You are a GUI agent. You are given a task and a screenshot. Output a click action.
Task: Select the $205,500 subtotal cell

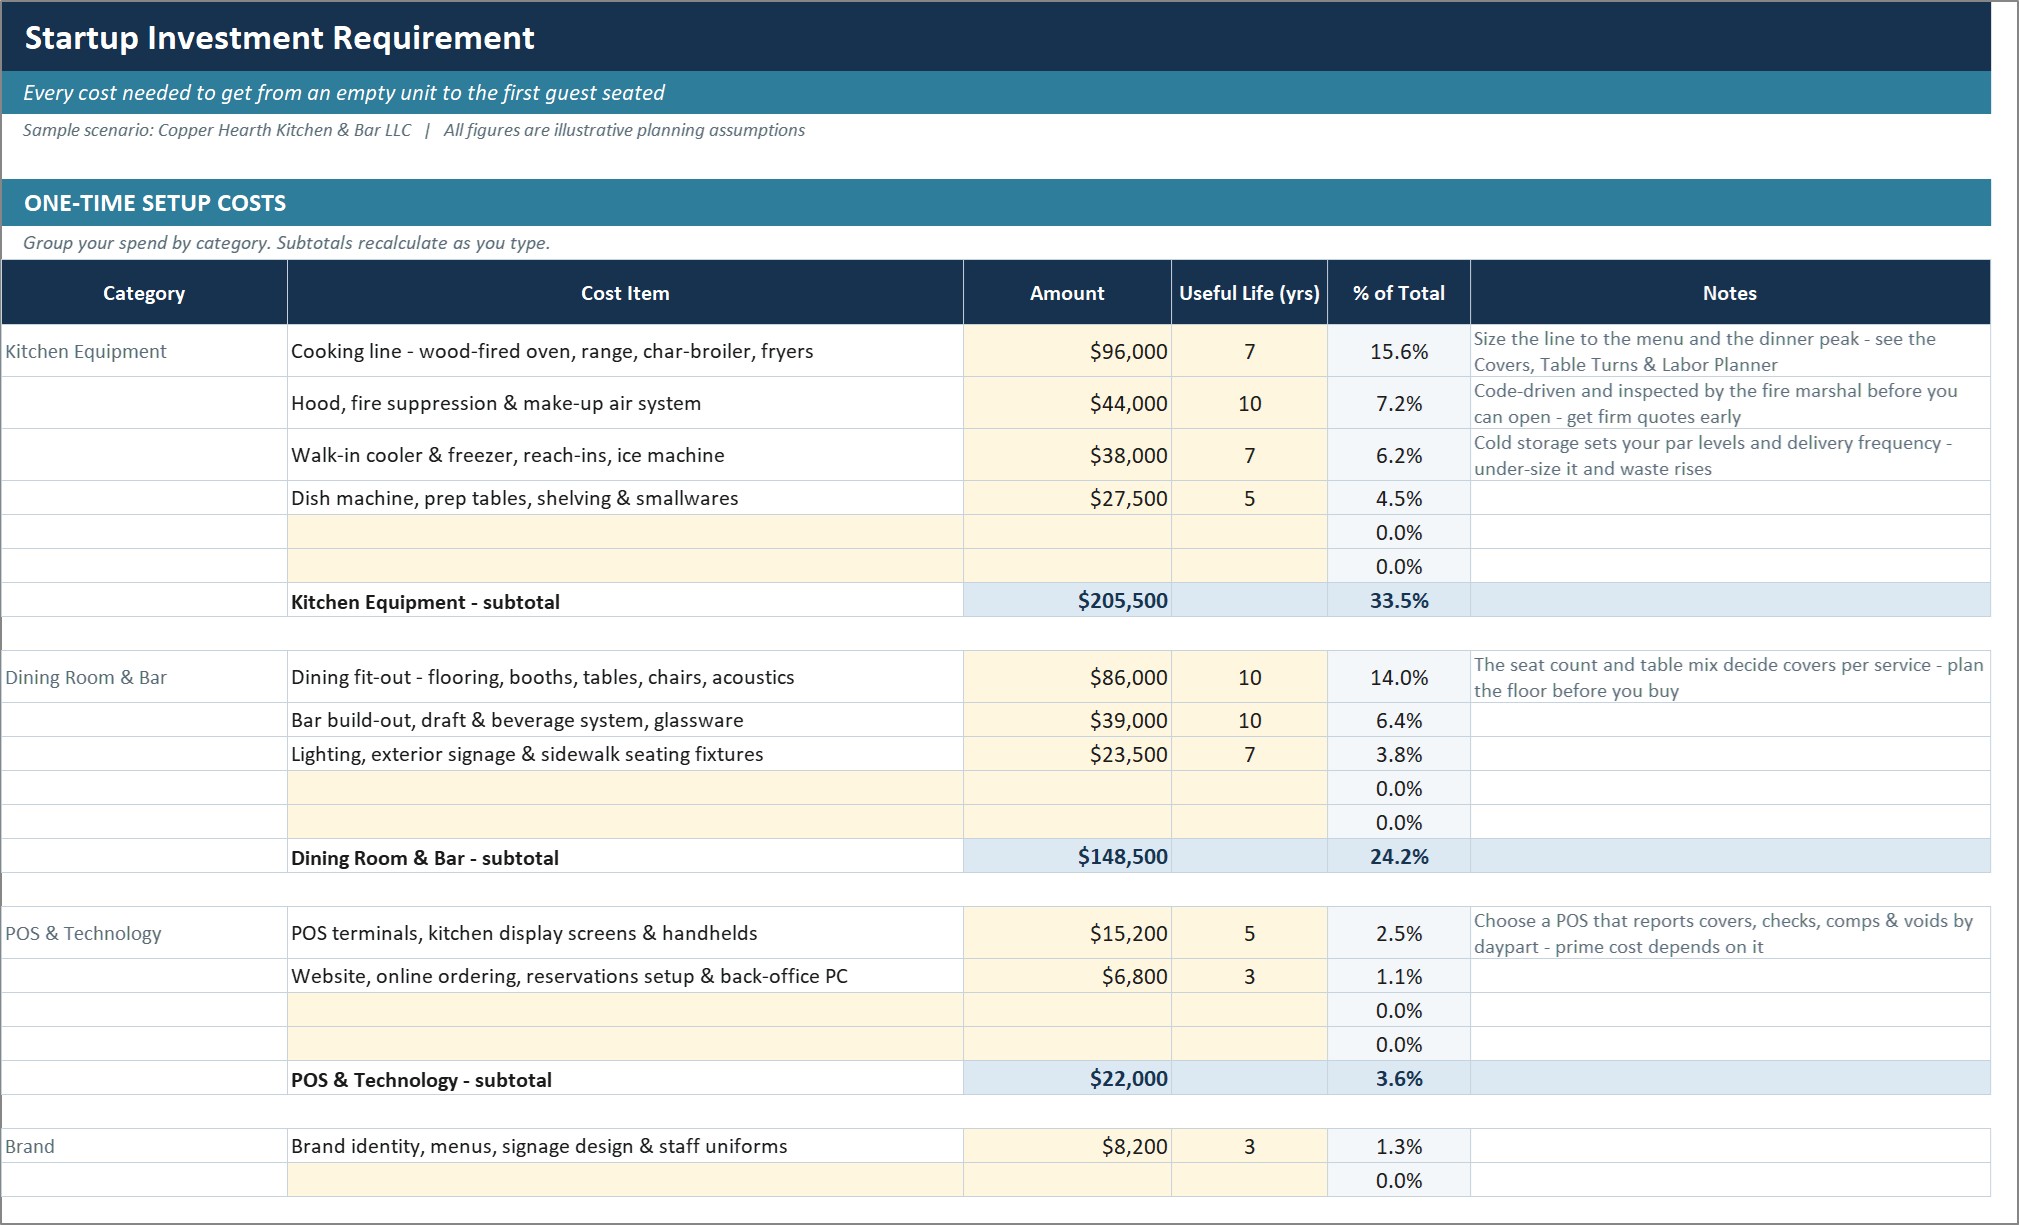(1067, 600)
